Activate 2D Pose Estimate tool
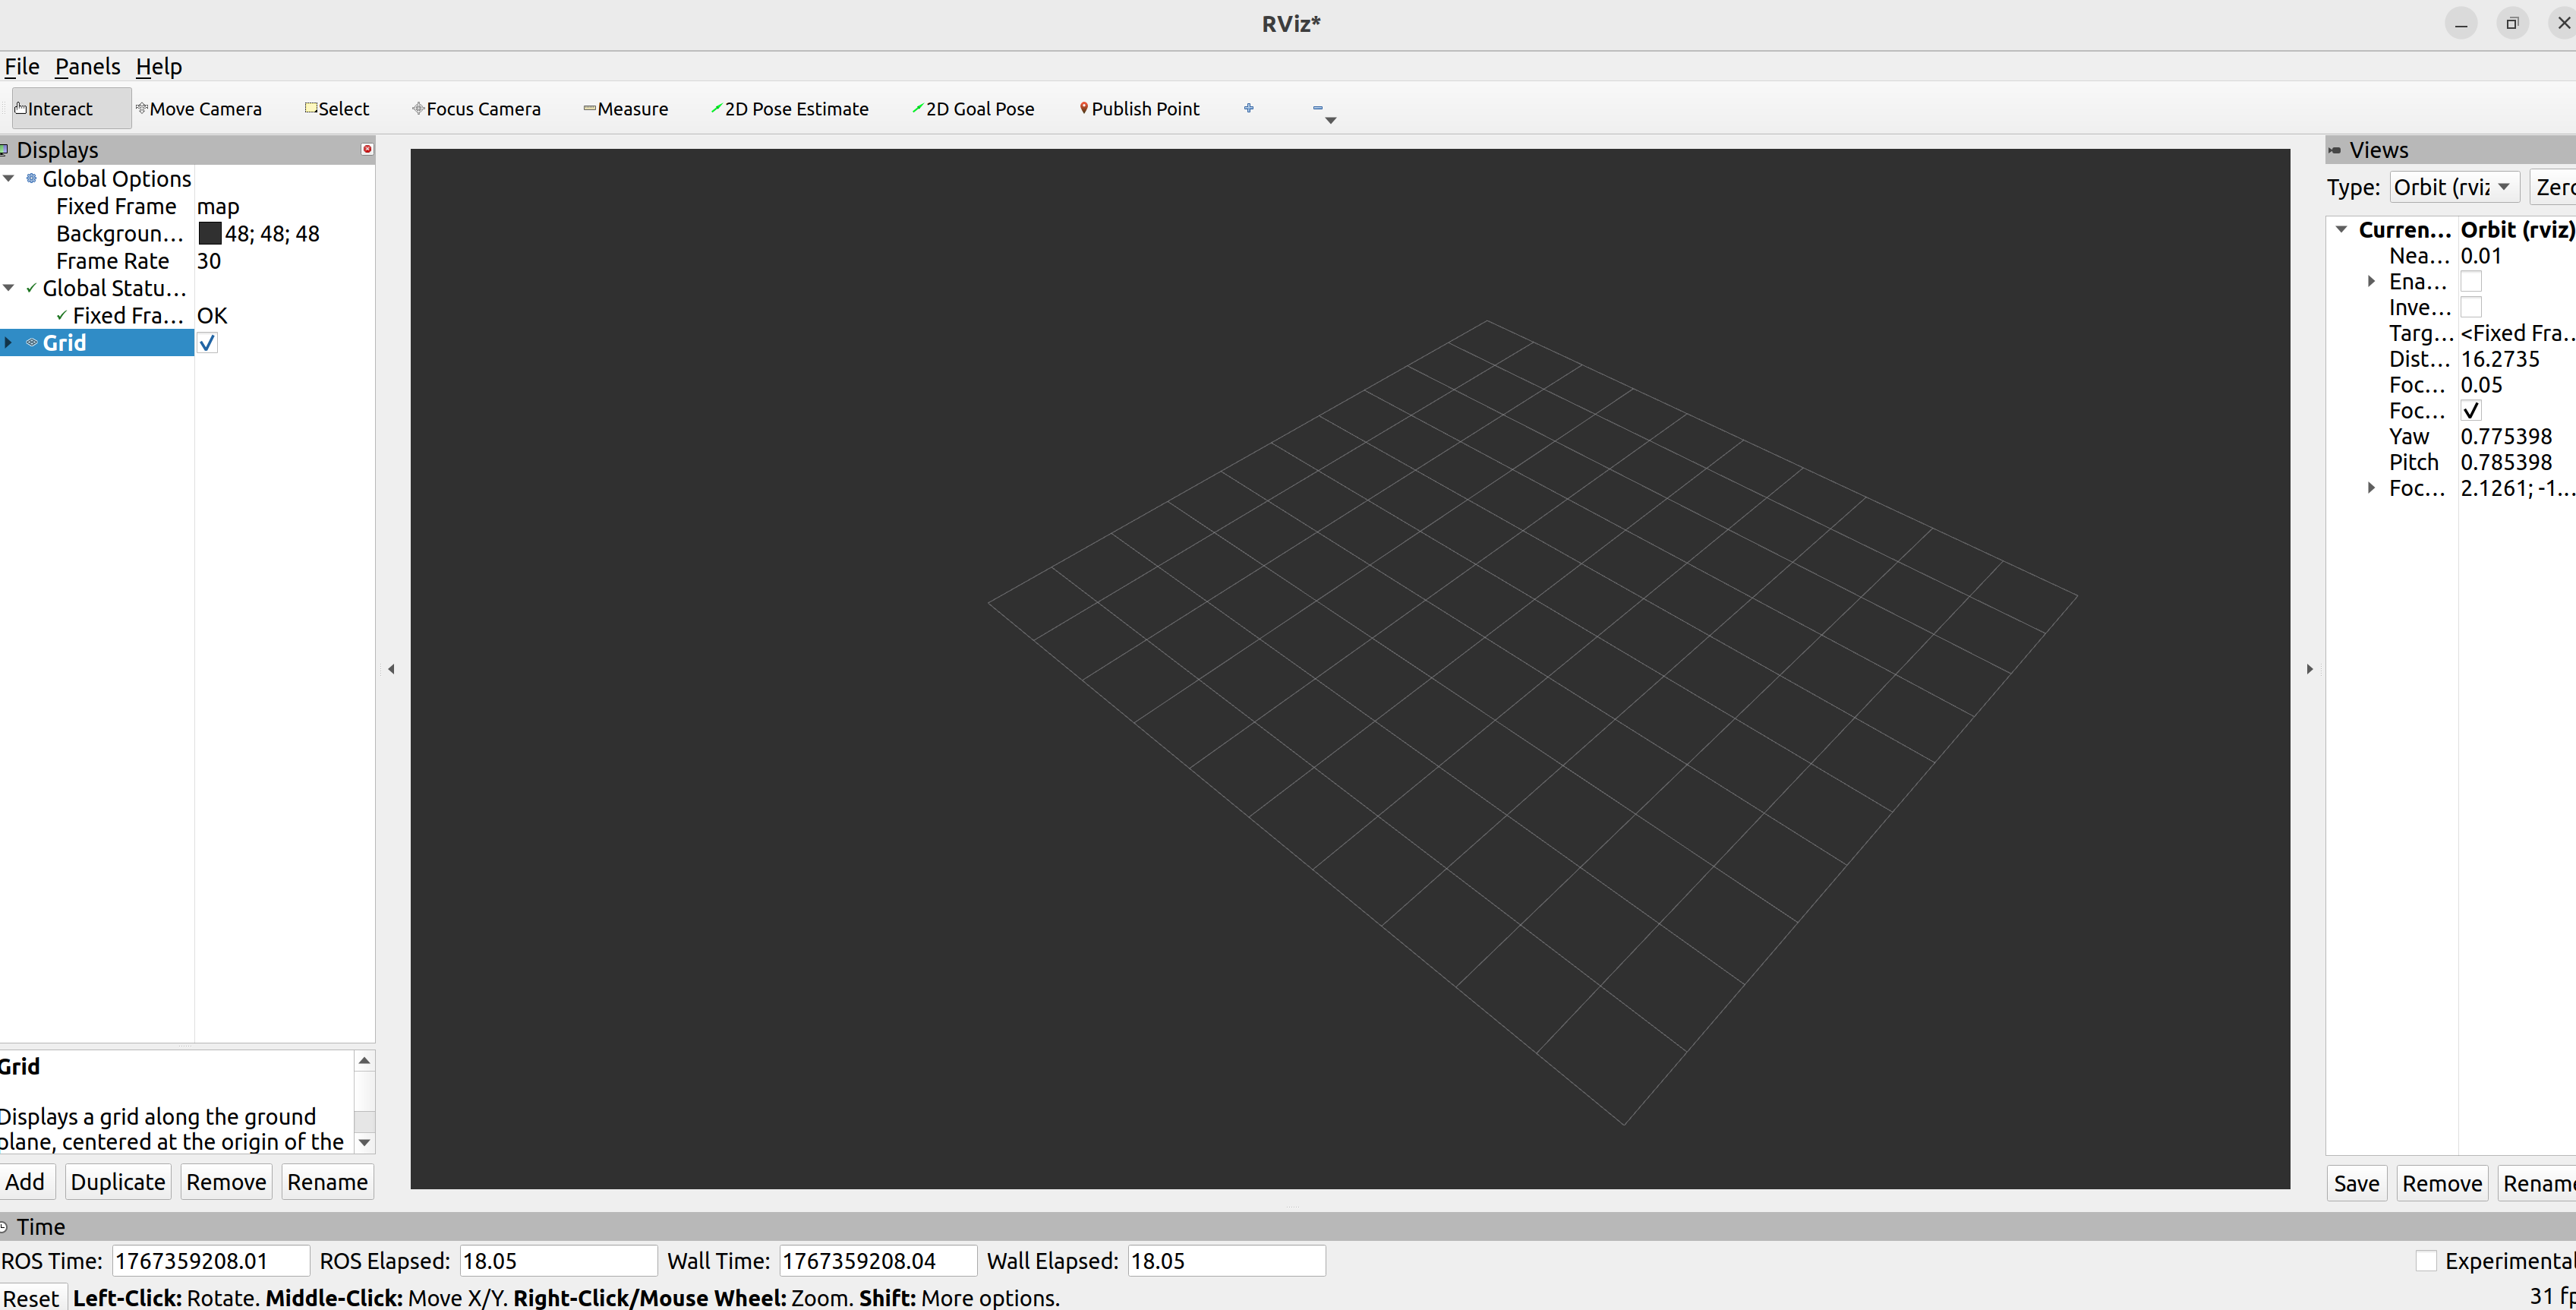This screenshot has height=1310, width=2576. point(790,109)
